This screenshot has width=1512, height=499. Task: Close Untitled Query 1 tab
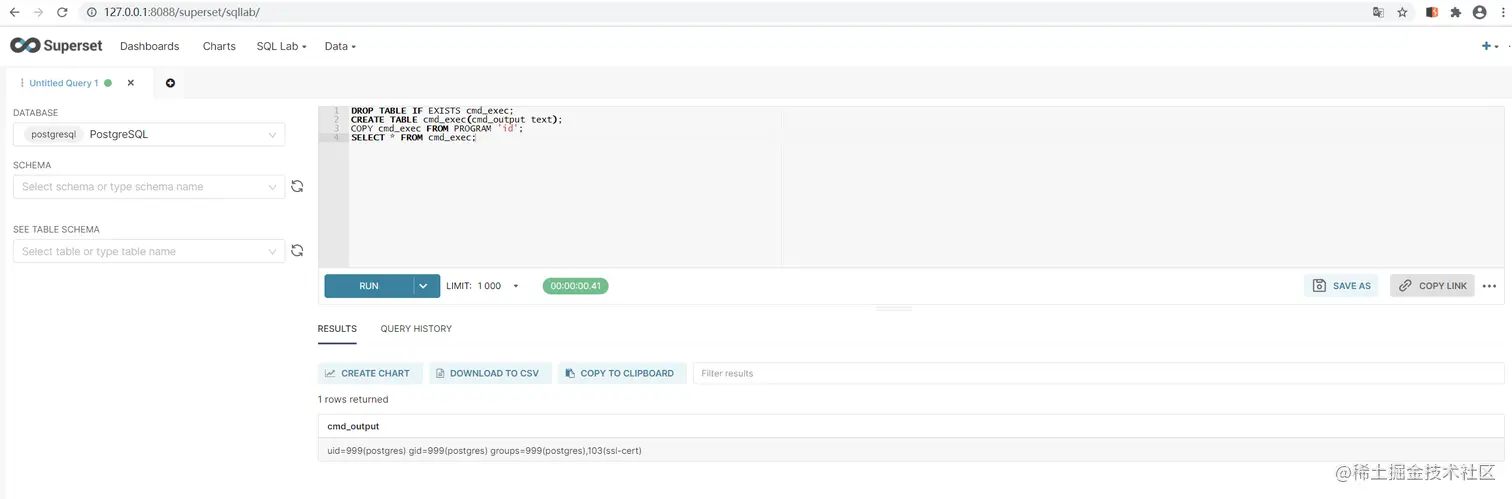pyautogui.click(x=131, y=83)
